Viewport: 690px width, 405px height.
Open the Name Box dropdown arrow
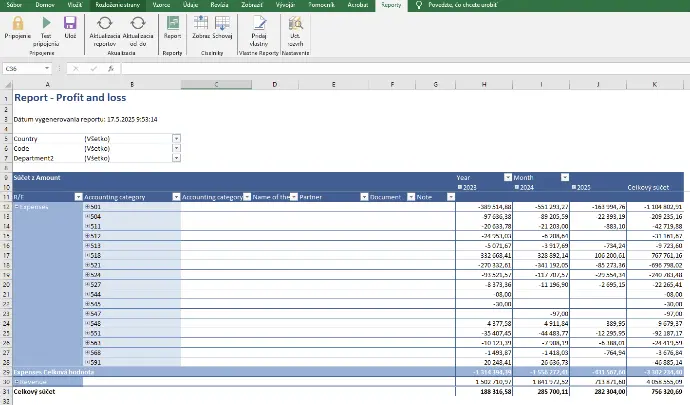click(47, 69)
